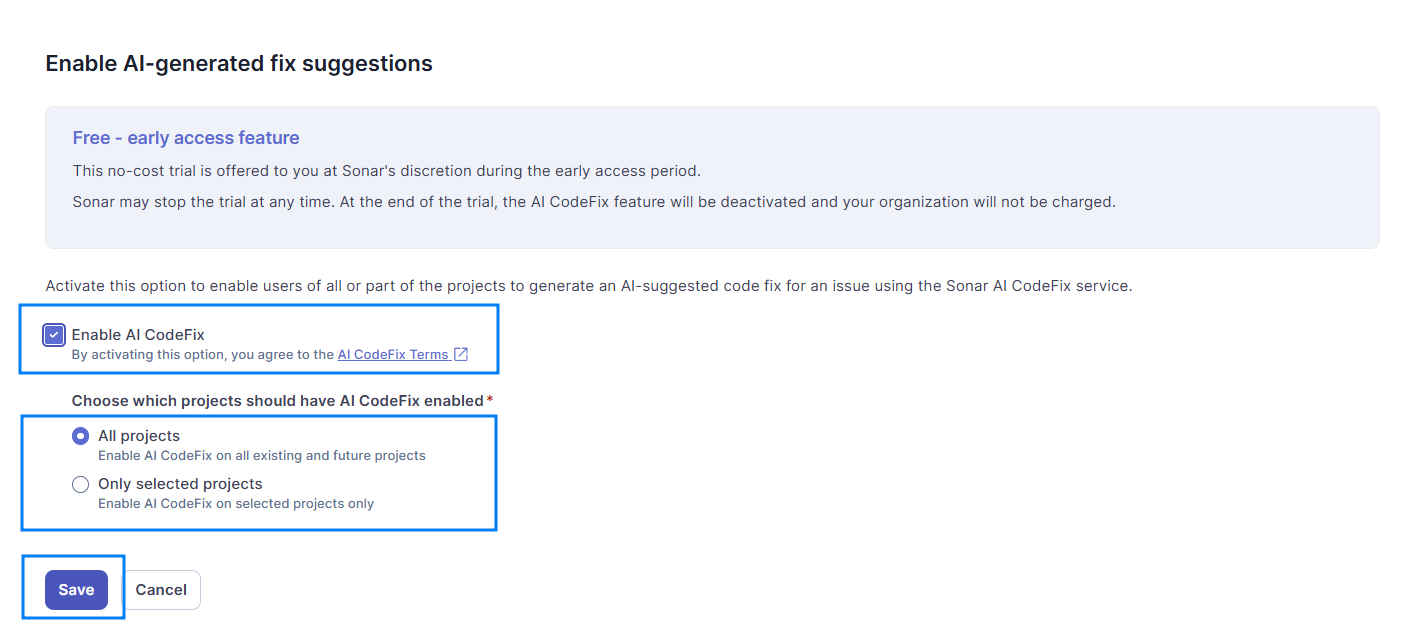Viewport: 1417px width, 625px height.
Task: Save the AI CodeFix settings
Action: (76, 590)
